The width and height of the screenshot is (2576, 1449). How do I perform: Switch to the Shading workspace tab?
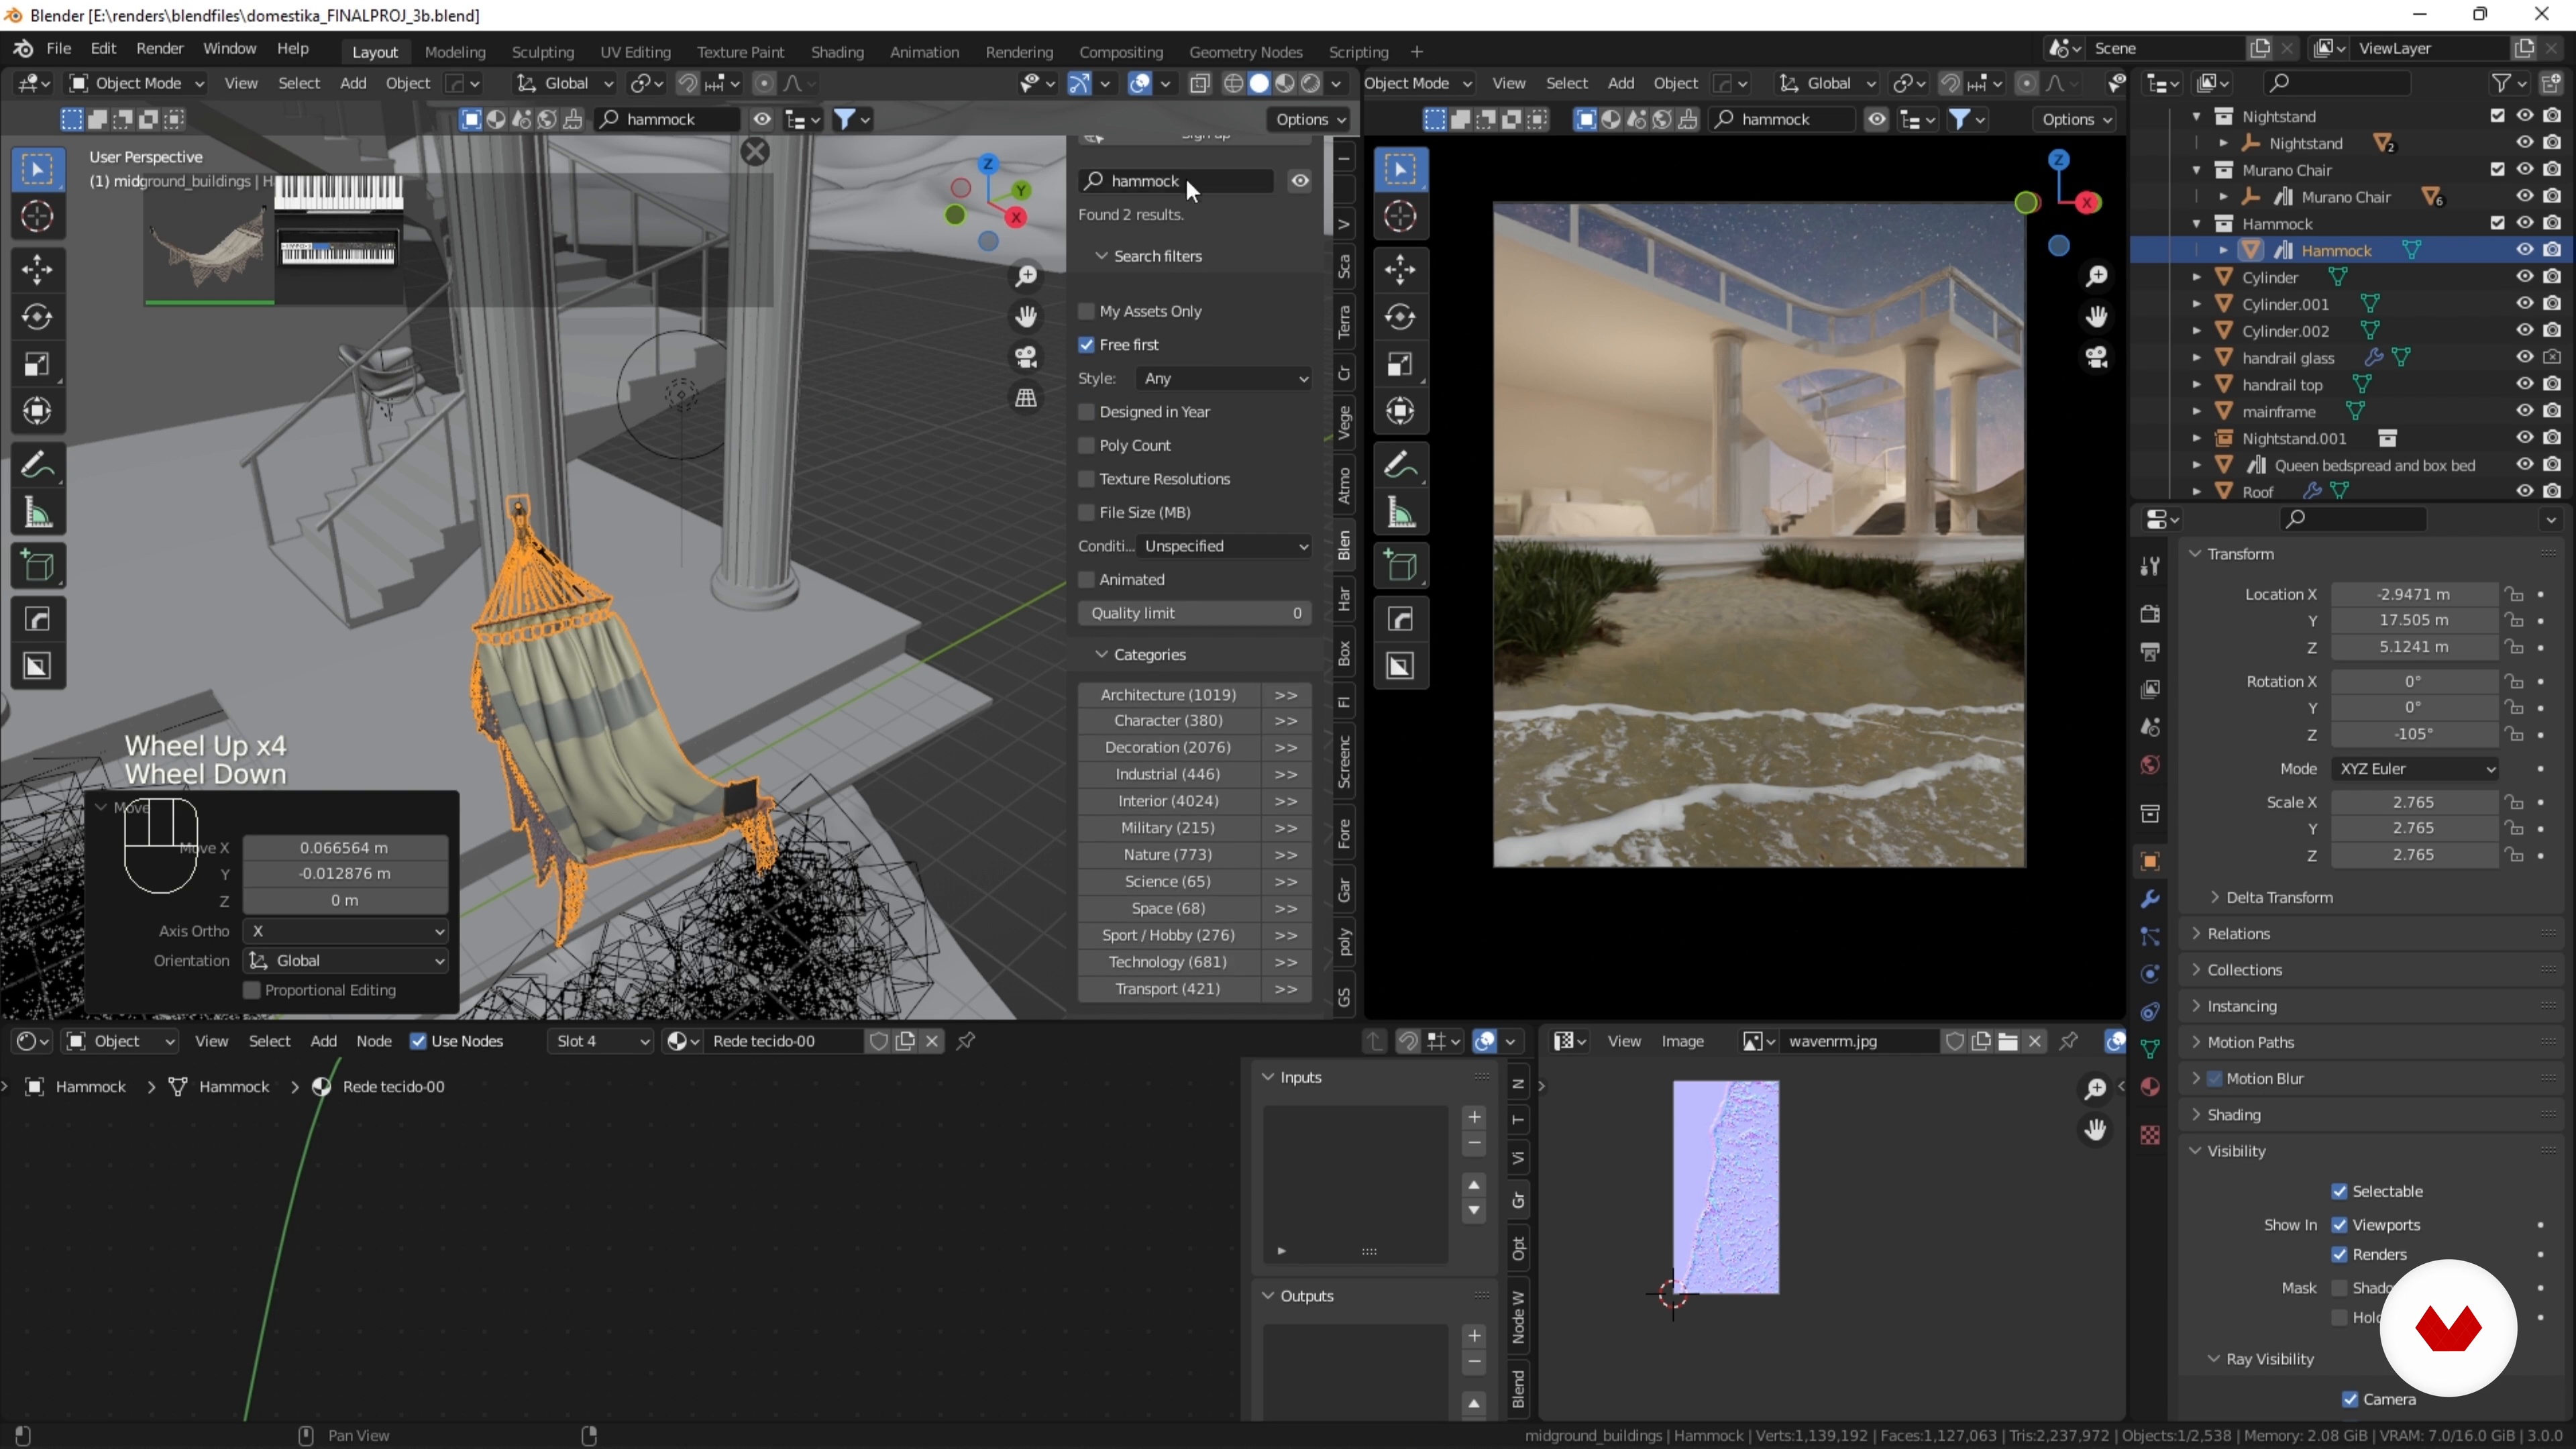pos(836,51)
